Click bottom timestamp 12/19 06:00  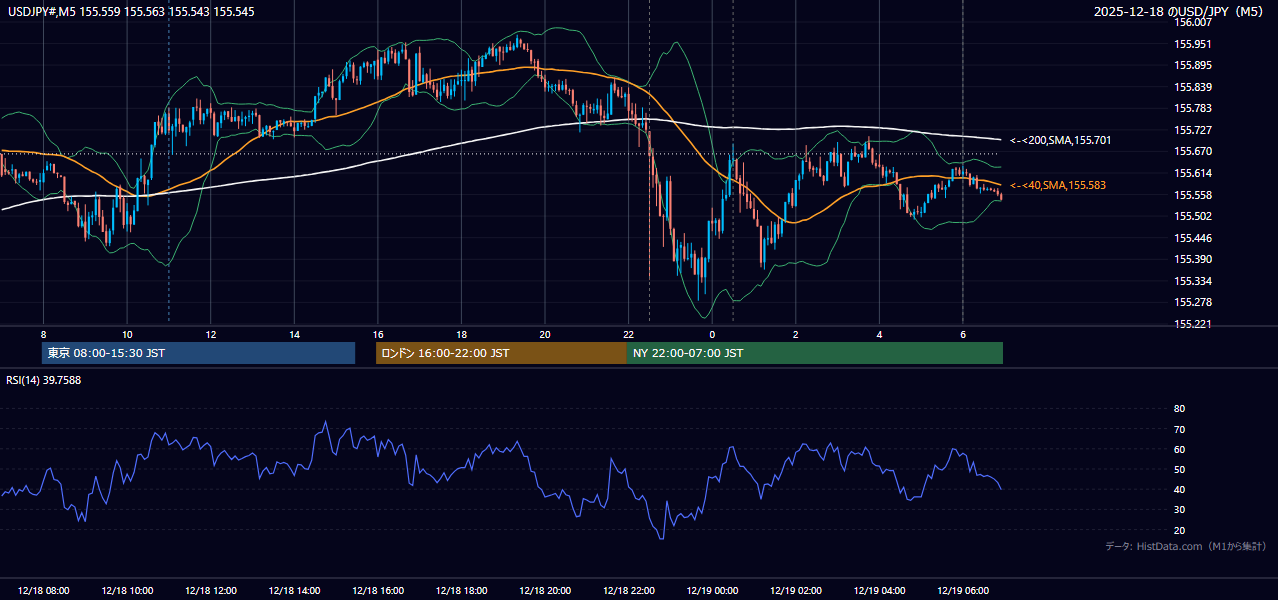coord(963,591)
